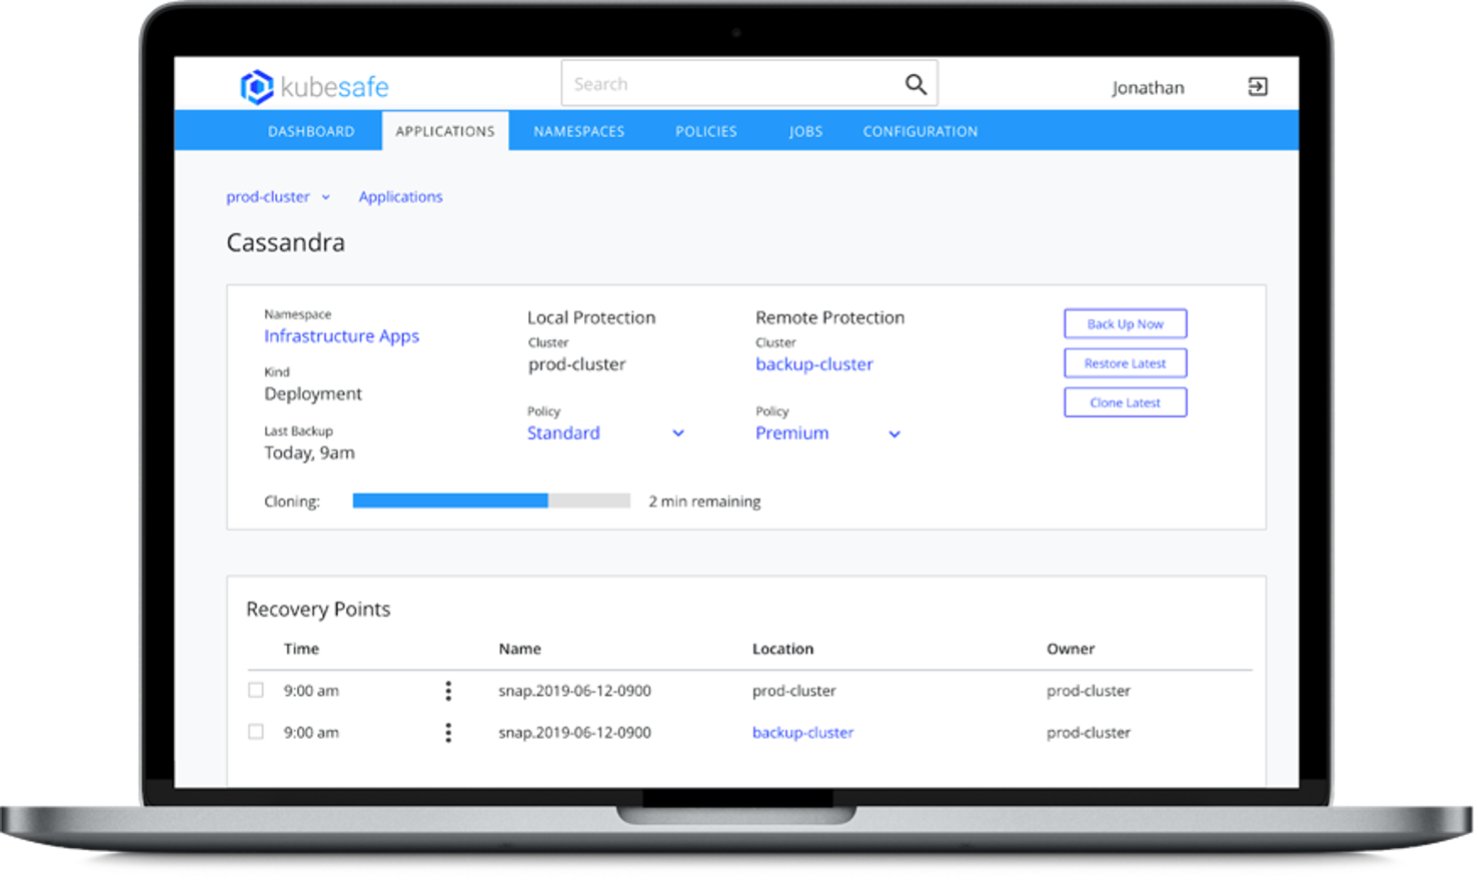Viewport: 1478px width, 880px height.
Task: Tick checkbox for prod-cluster location recovery point
Action: (x=256, y=690)
